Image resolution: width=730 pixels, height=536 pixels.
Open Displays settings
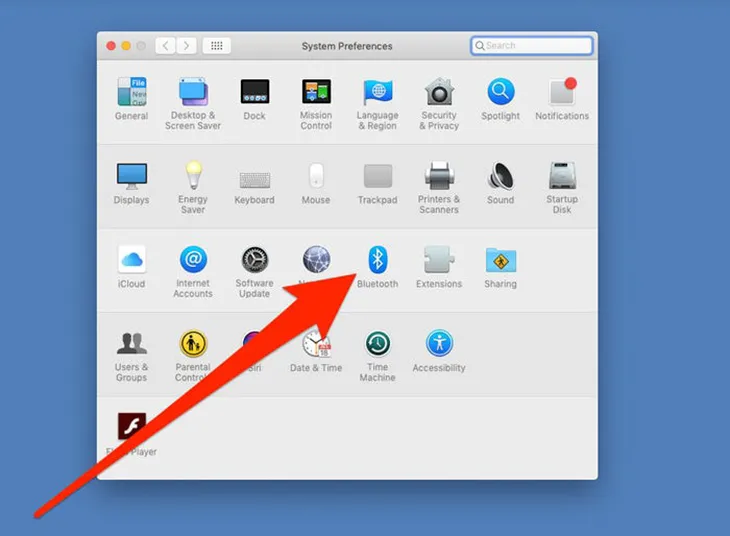pyautogui.click(x=131, y=177)
